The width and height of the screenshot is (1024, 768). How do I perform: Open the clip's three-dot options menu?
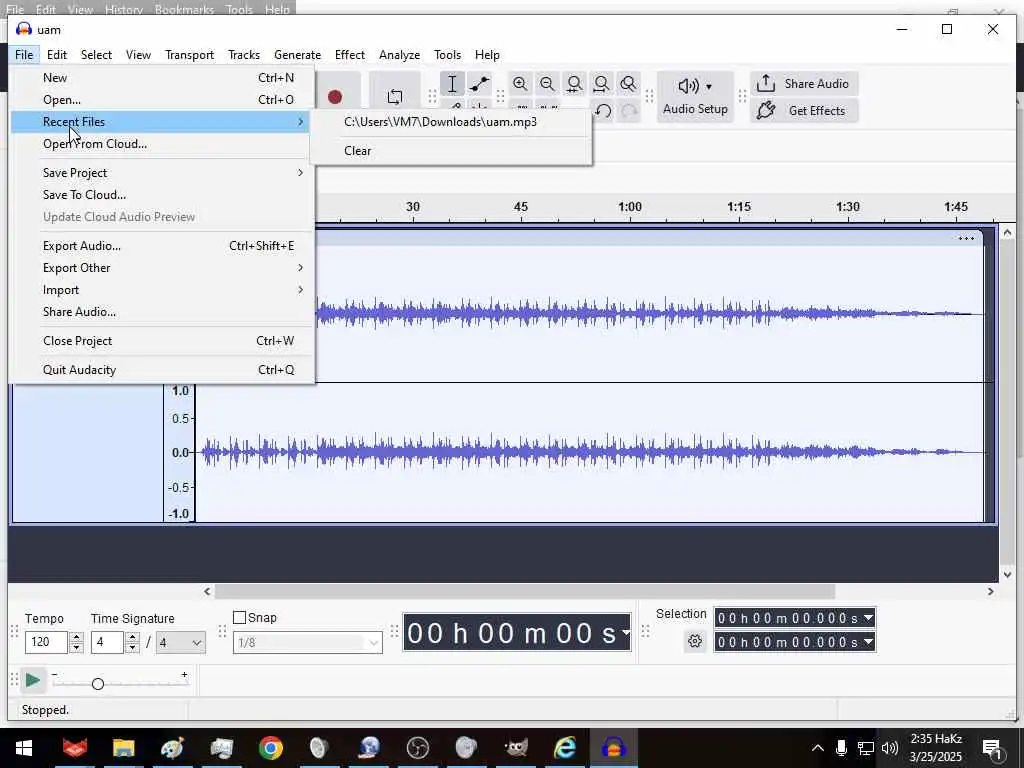click(966, 238)
